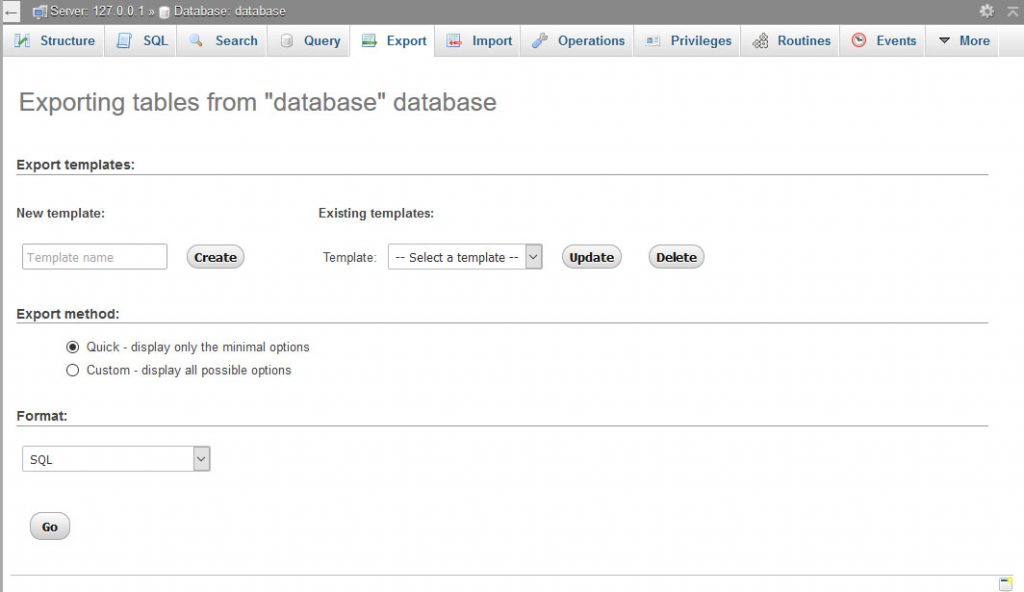Open the phpMyAdmin settings gear icon
Image resolution: width=1024 pixels, height=592 pixels.
click(x=986, y=11)
